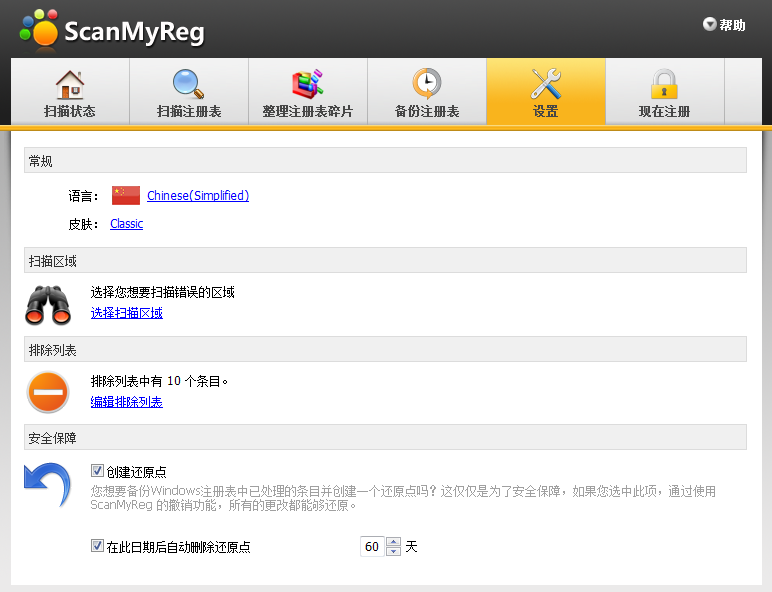Open the 整理注册表碎片 tab
Image resolution: width=772 pixels, height=592 pixels.
(x=308, y=92)
